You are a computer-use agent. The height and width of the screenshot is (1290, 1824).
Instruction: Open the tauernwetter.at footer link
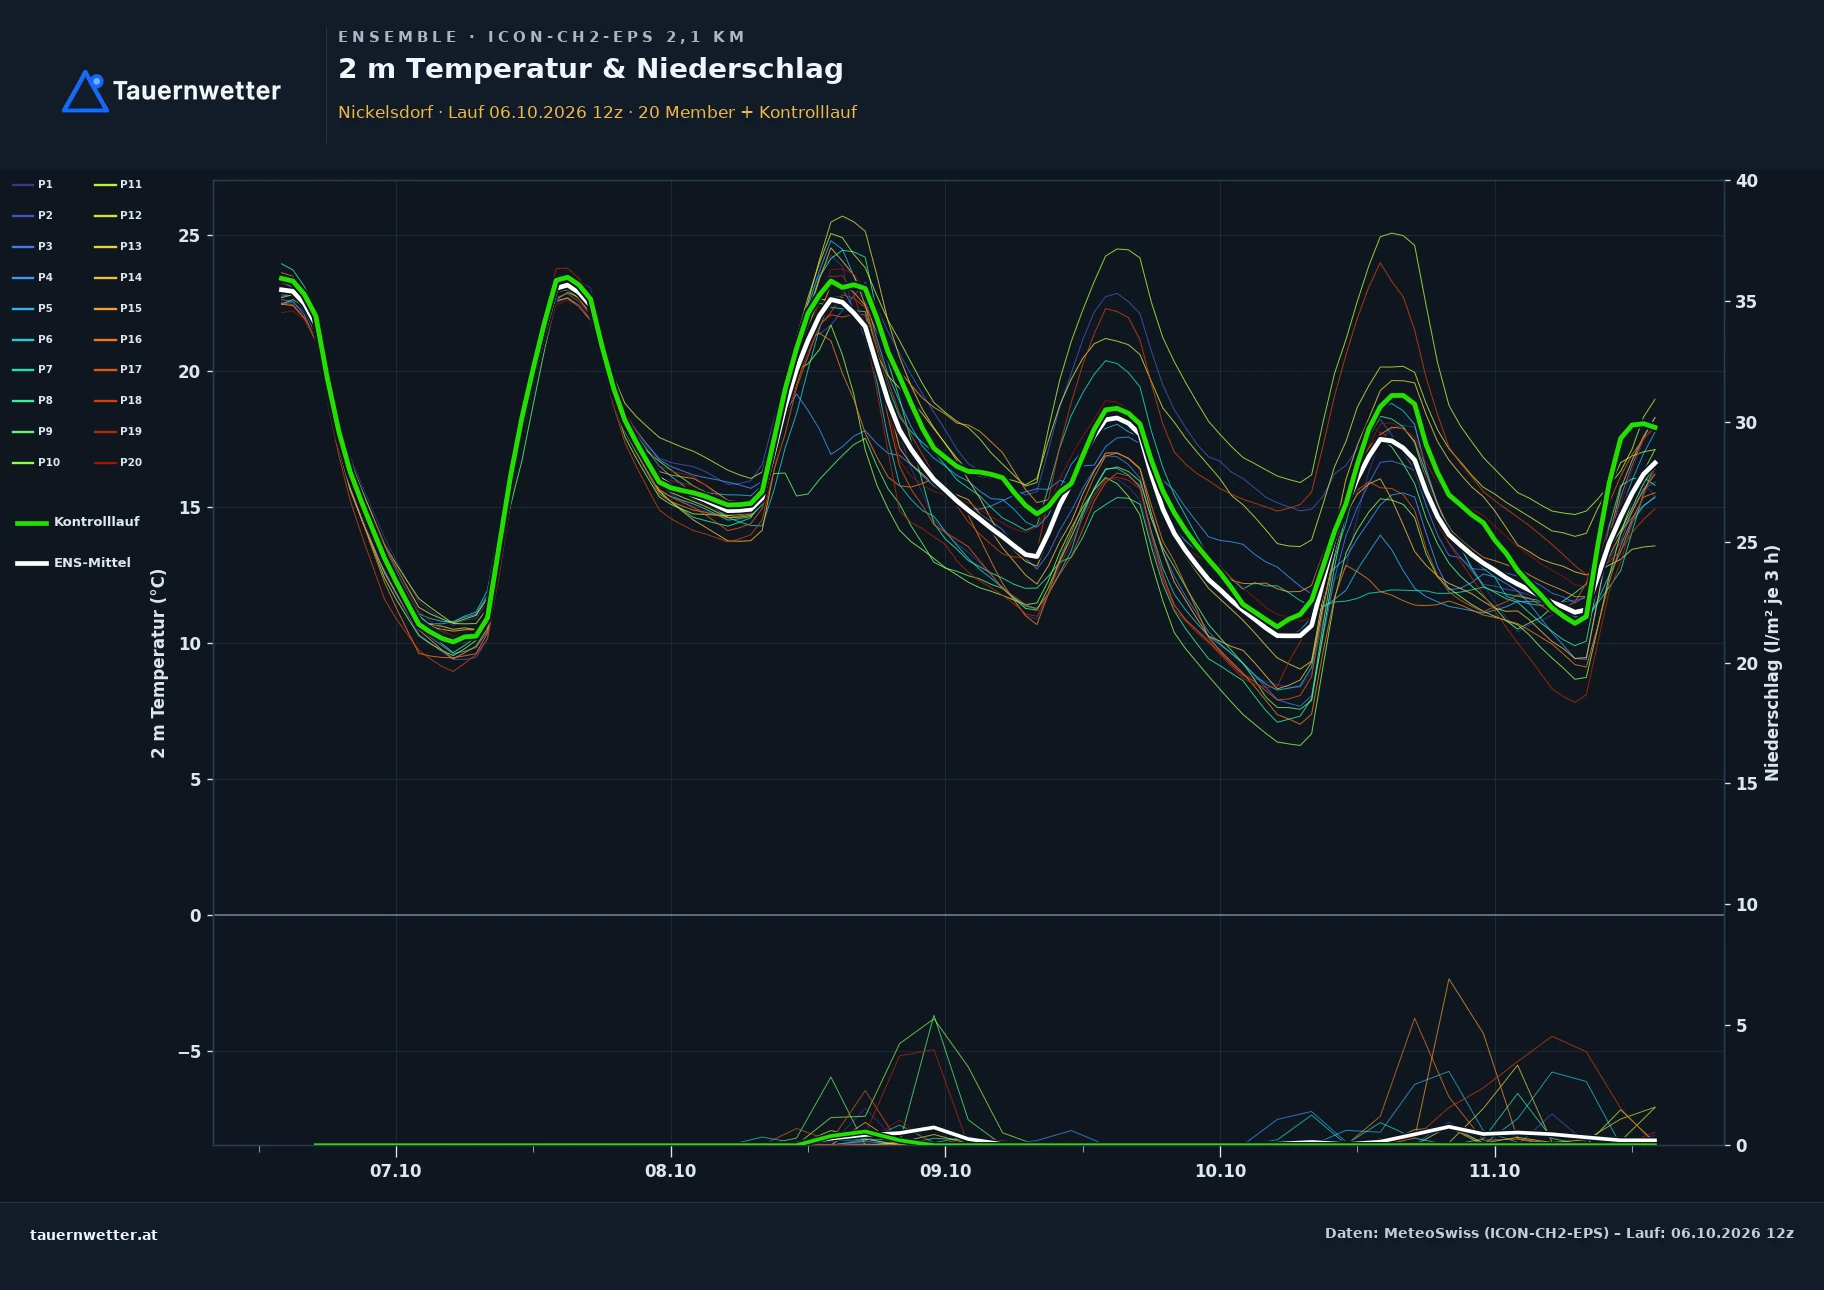pos(94,1235)
